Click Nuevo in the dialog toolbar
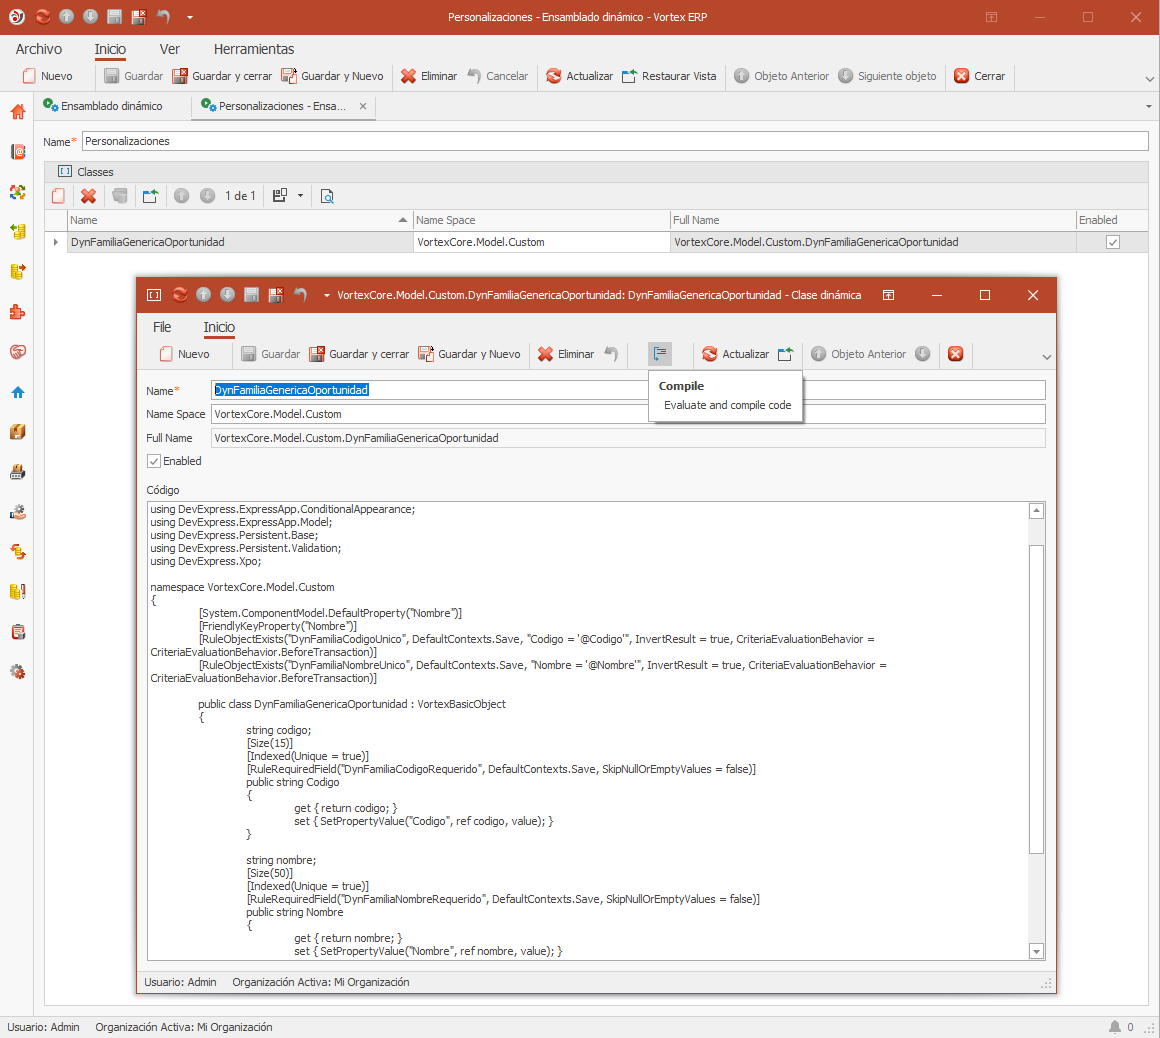Screen dimensions: 1160x1038 coord(185,354)
